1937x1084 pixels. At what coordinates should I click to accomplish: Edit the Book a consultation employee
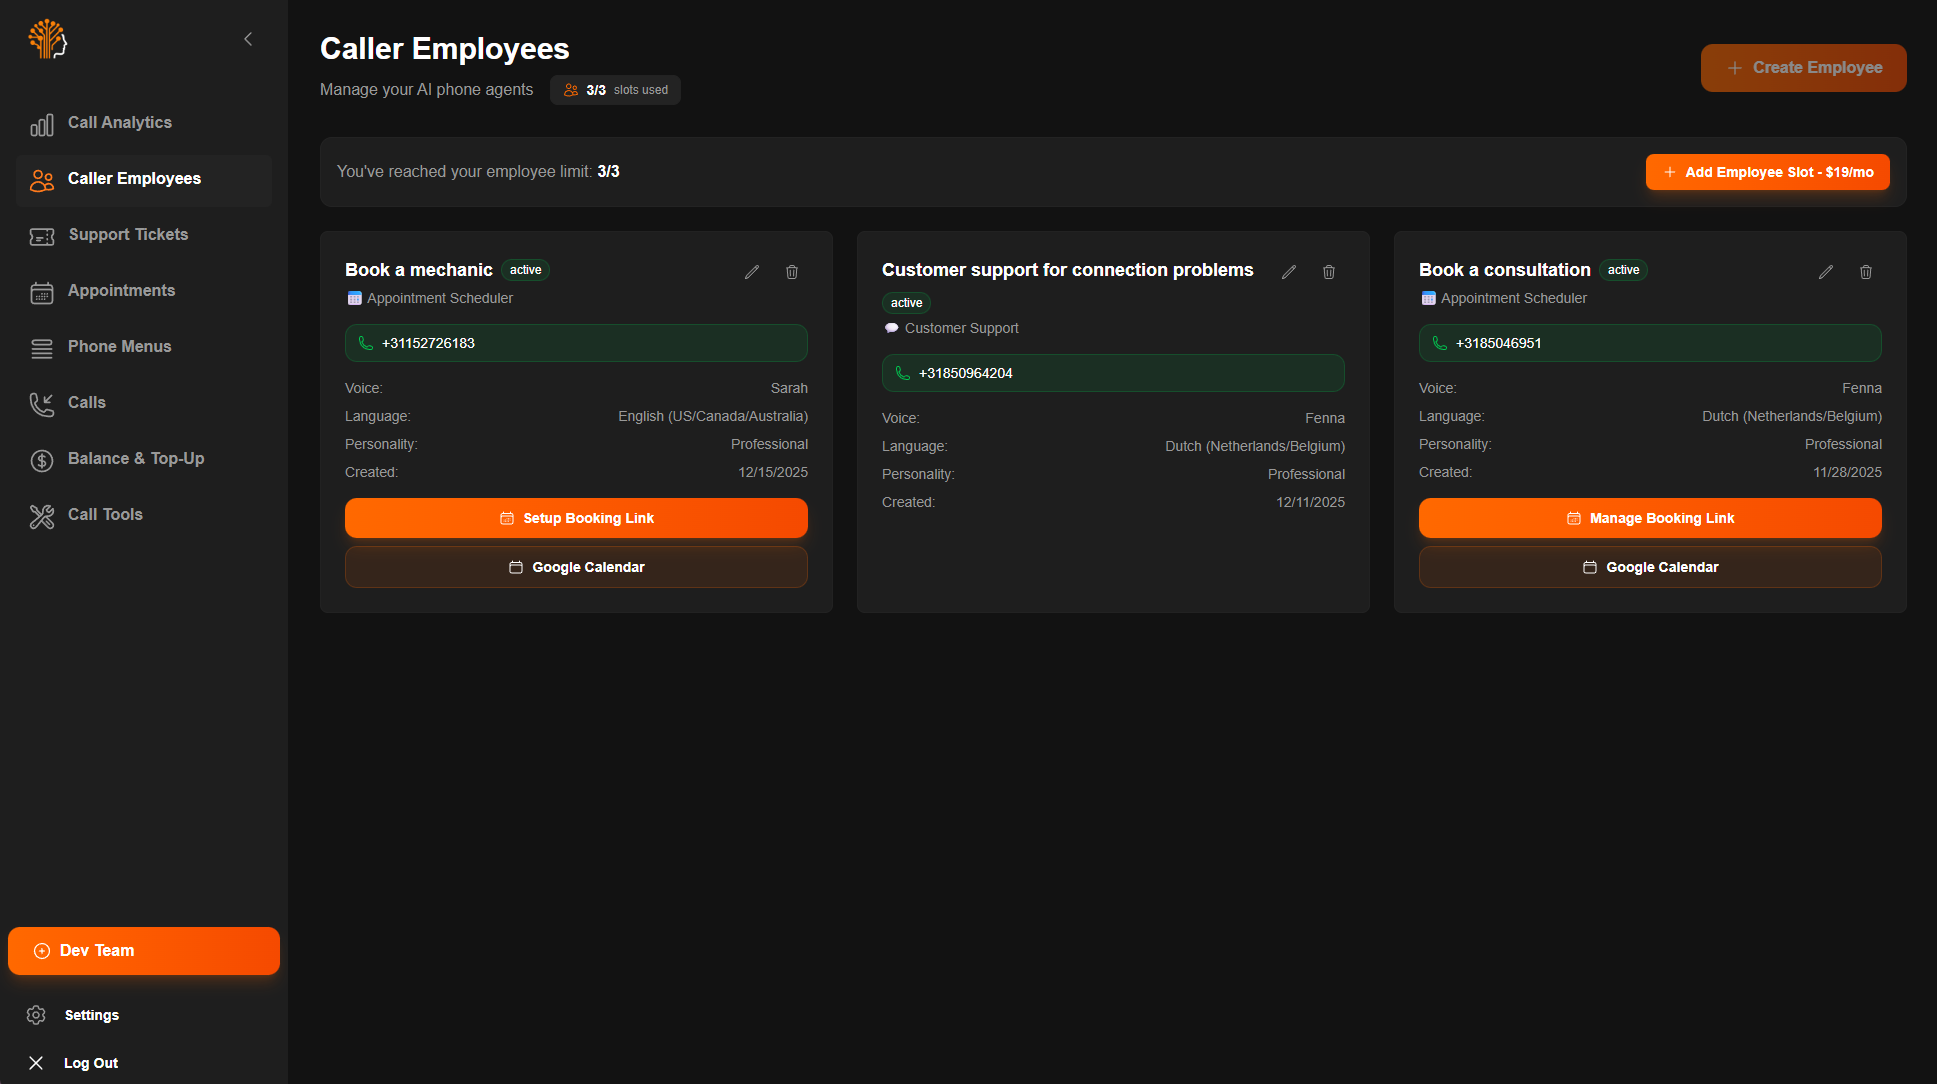[x=1826, y=272]
